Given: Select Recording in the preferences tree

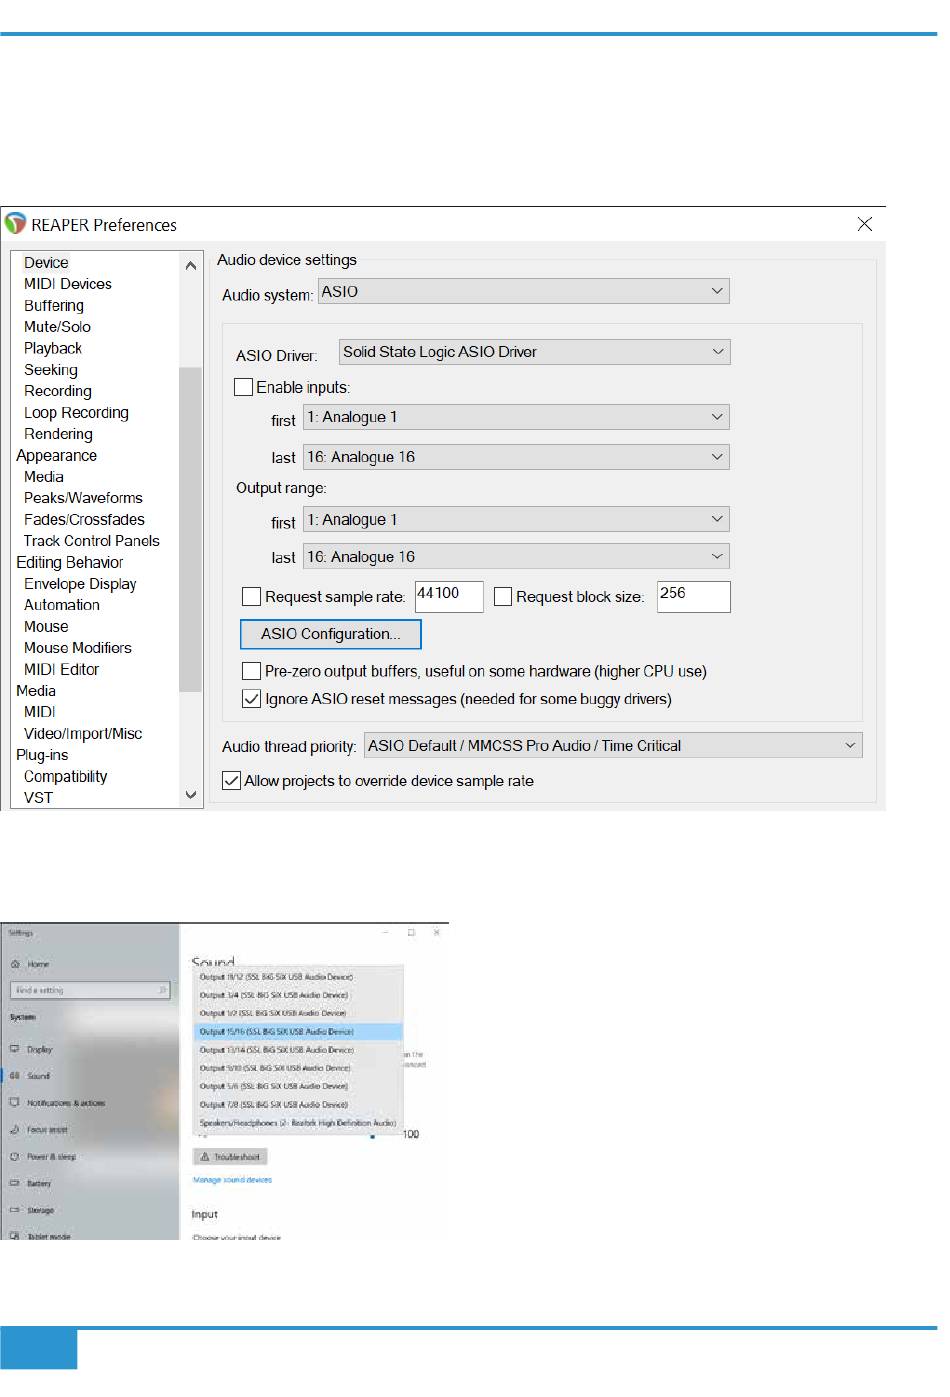Looking at the screenshot, I should (x=58, y=391).
